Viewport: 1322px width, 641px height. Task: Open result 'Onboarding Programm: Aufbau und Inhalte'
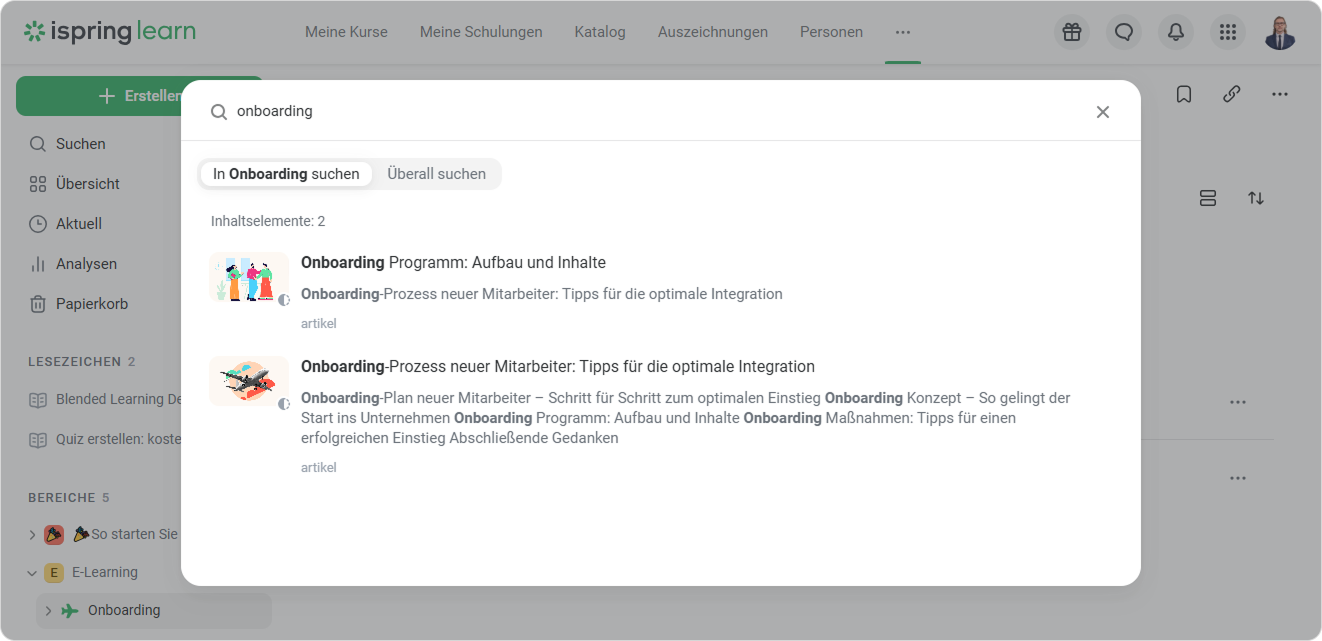point(453,263)
